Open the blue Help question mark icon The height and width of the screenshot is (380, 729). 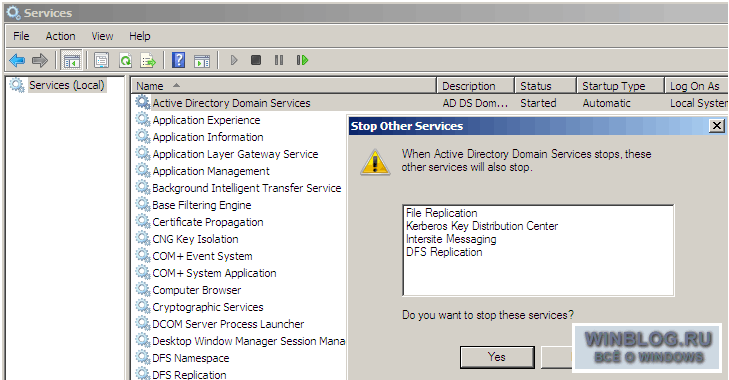(179, 60)
